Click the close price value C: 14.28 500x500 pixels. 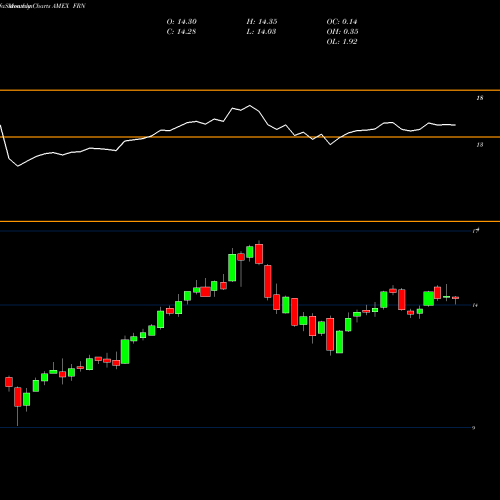click(x=181, y=32)
